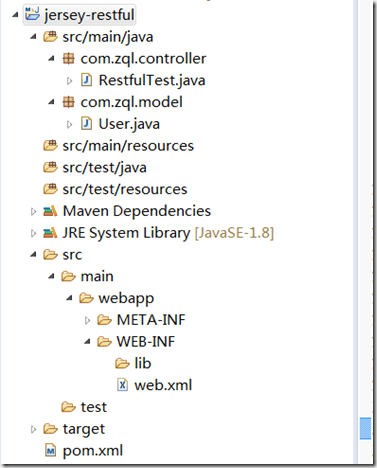Click the src/test/resources folder icon

point(50,189)
